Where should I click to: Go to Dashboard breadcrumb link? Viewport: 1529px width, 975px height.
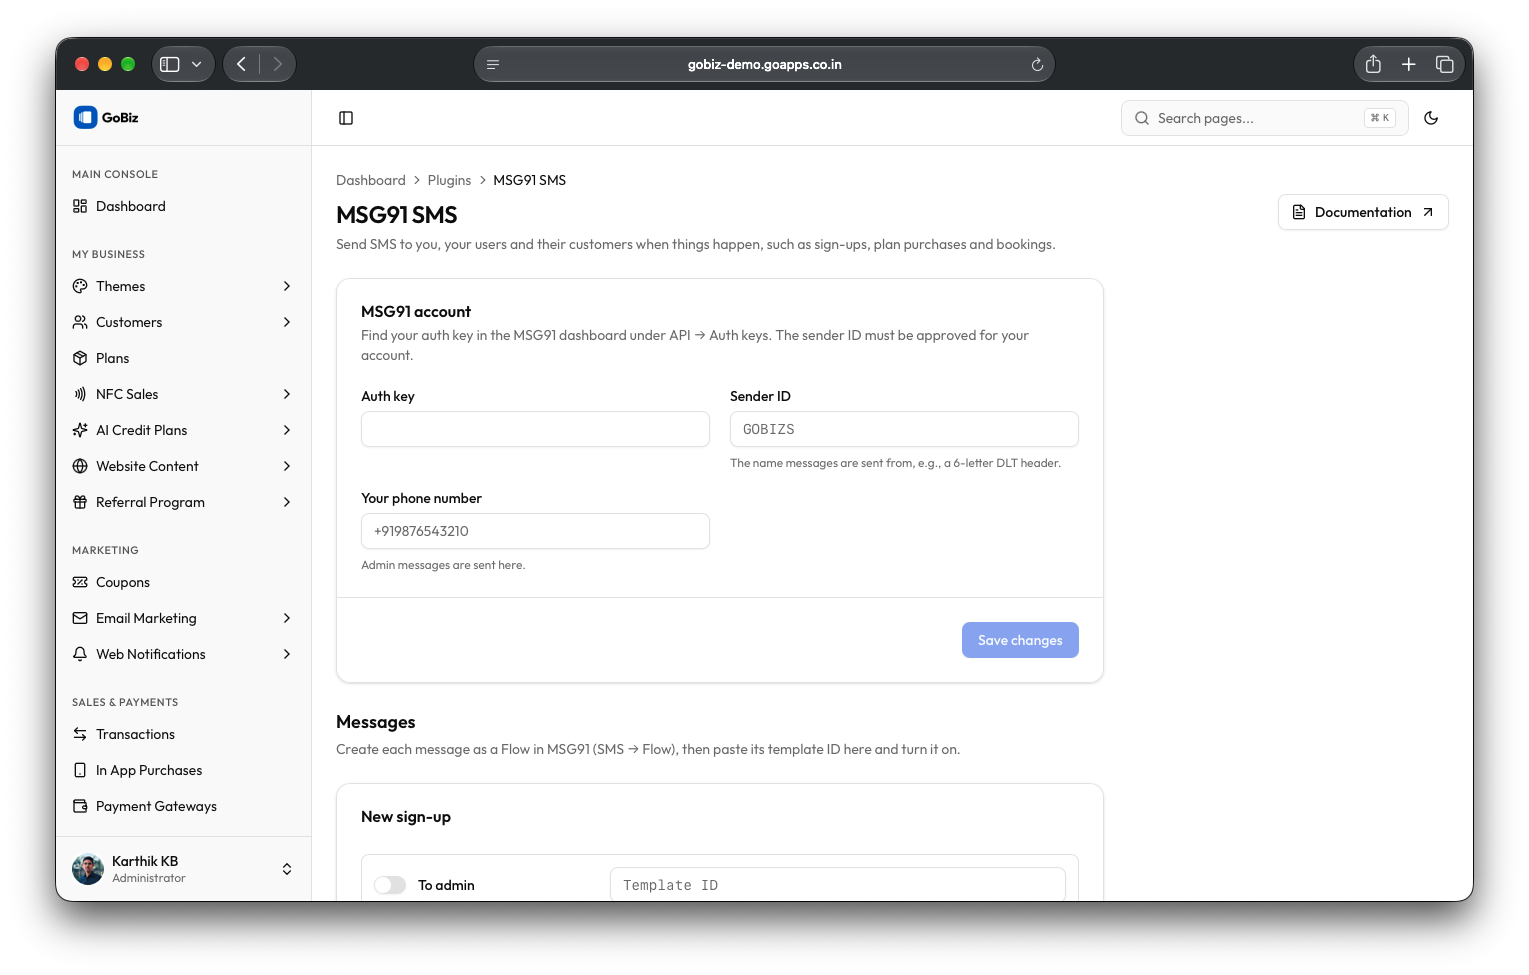[371, 180]
